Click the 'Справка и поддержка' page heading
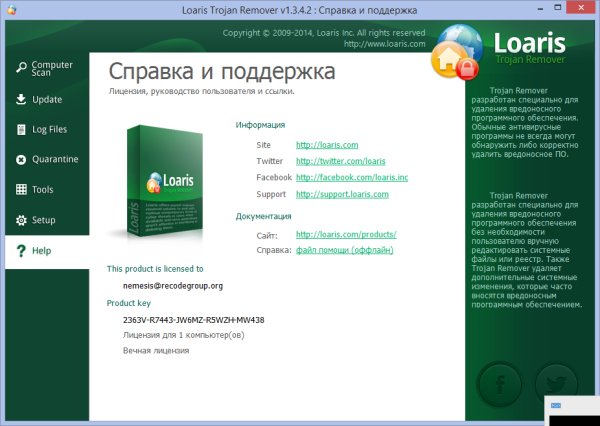The width and height of the screenshot is (600, 426). [x=222, y=72]
